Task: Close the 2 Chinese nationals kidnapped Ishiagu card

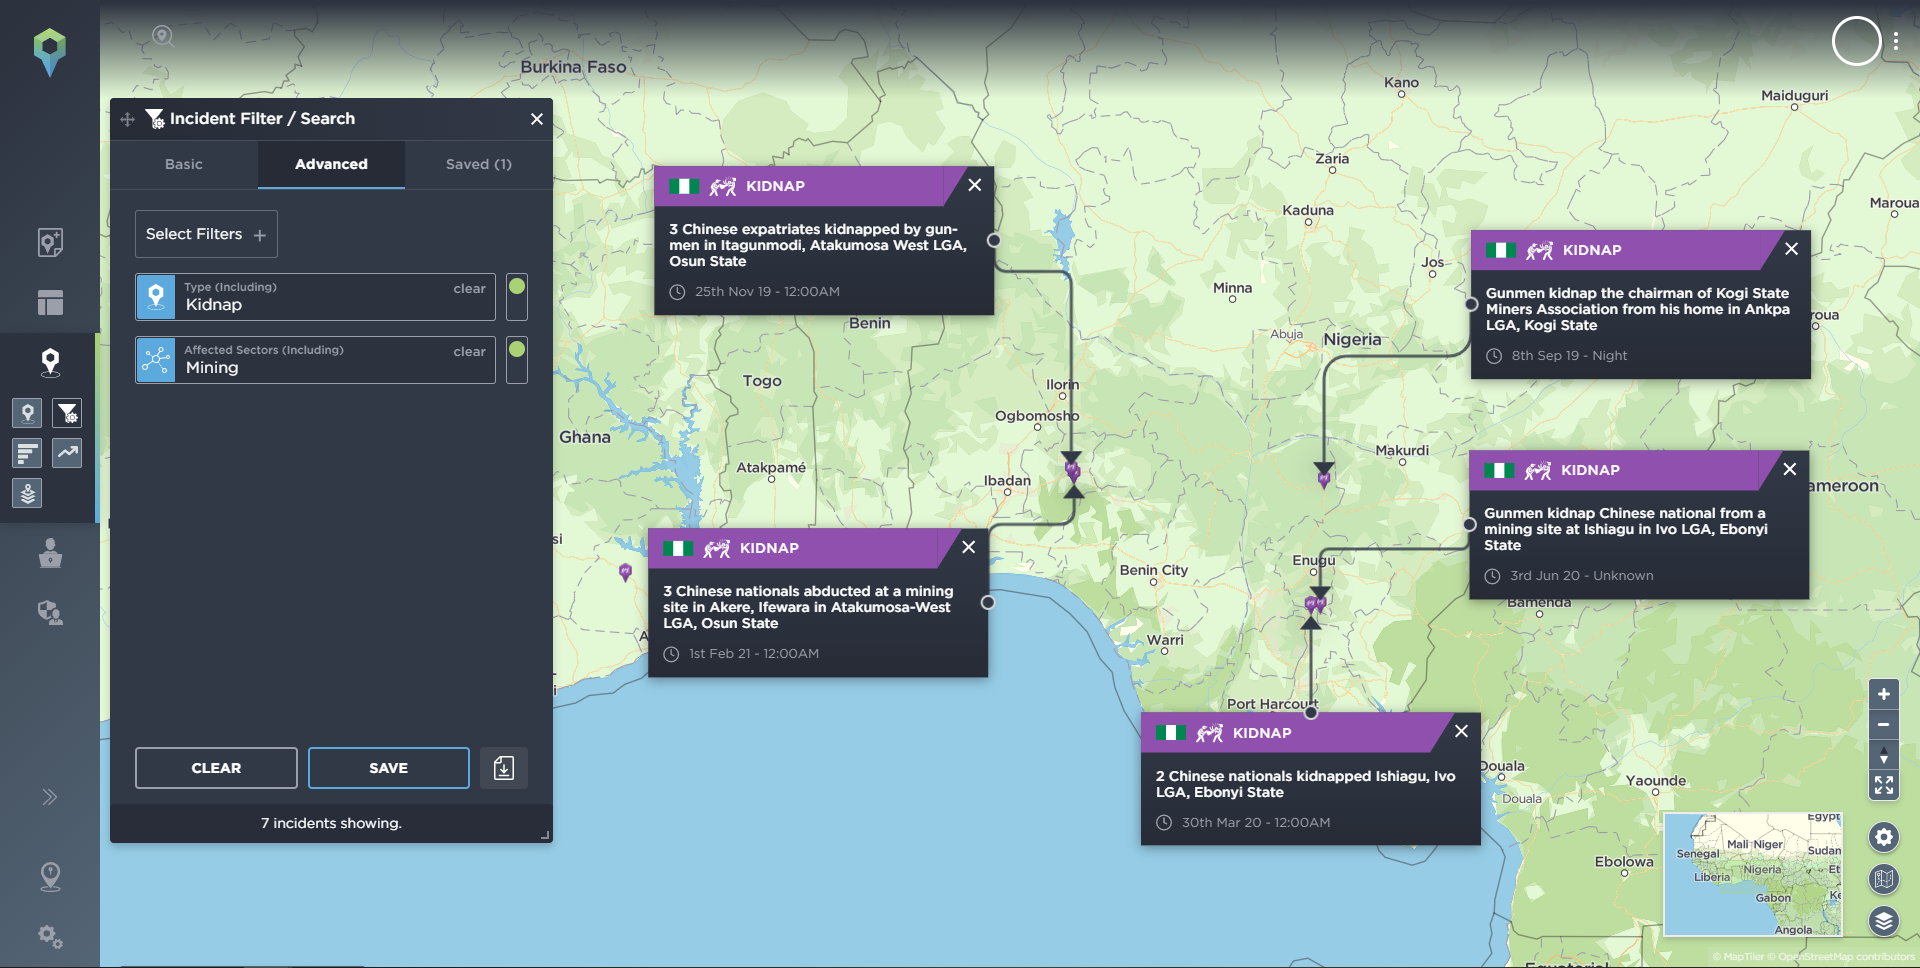Action: pos(1462,731)
